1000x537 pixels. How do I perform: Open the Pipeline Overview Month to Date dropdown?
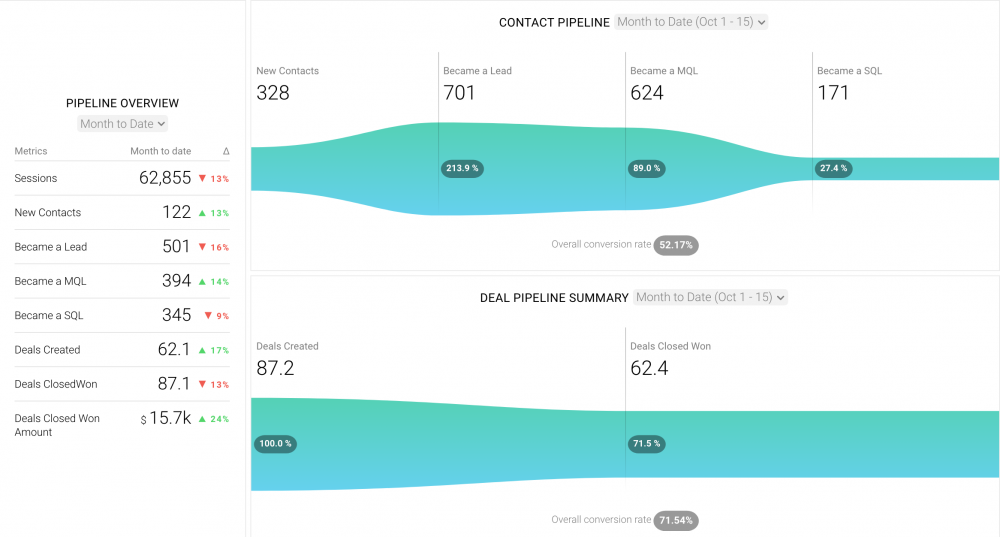point(123,124)
